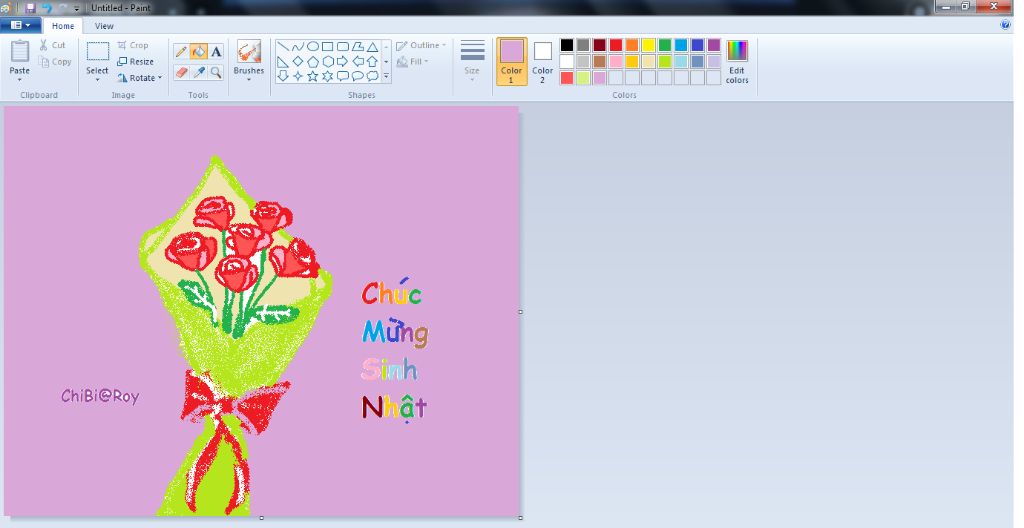Select the Magnifier tool

216,72
